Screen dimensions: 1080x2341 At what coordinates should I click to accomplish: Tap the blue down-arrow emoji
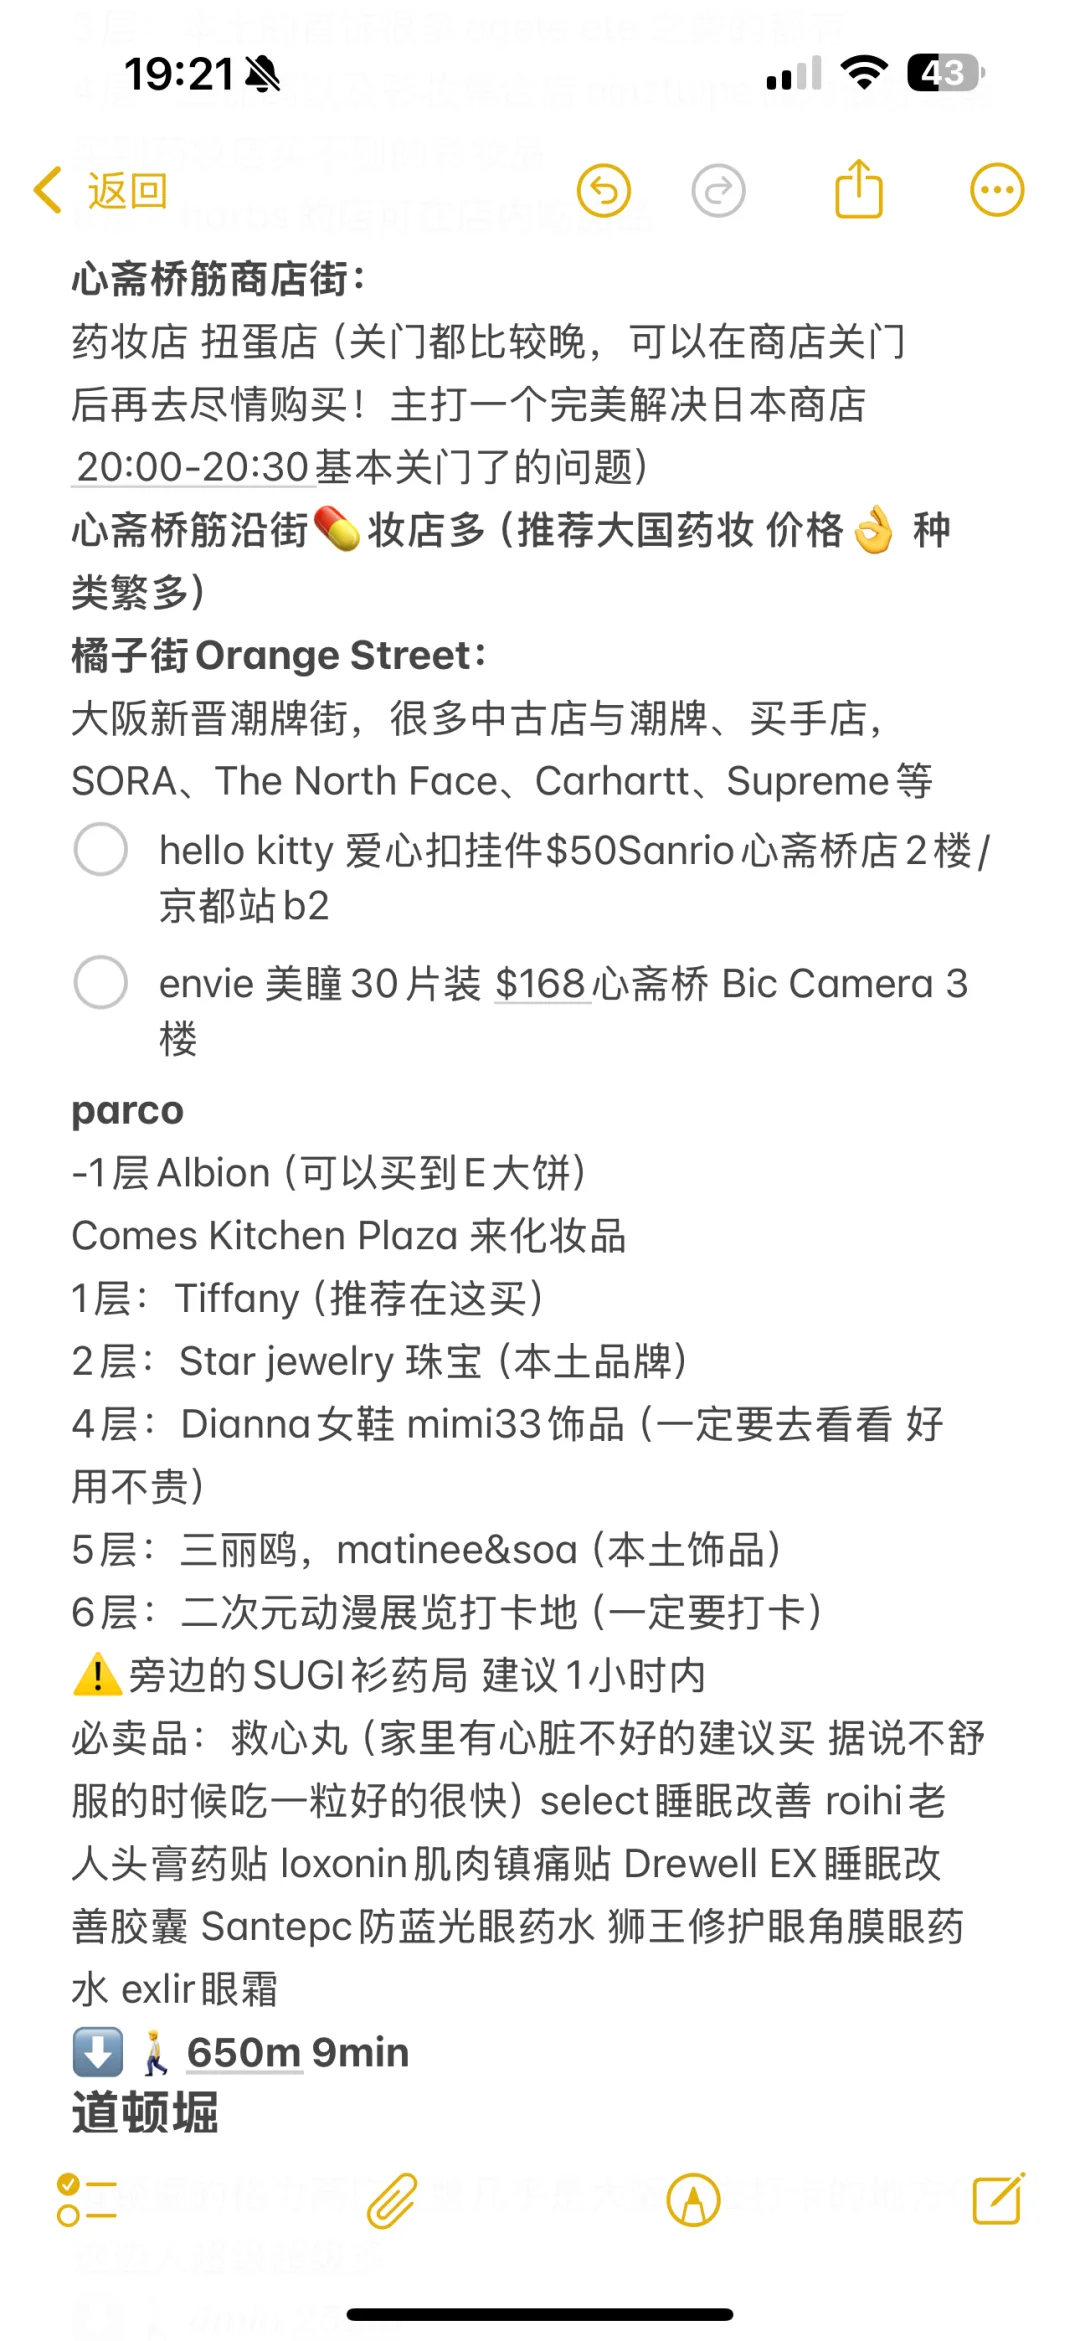pos(98,2053)
